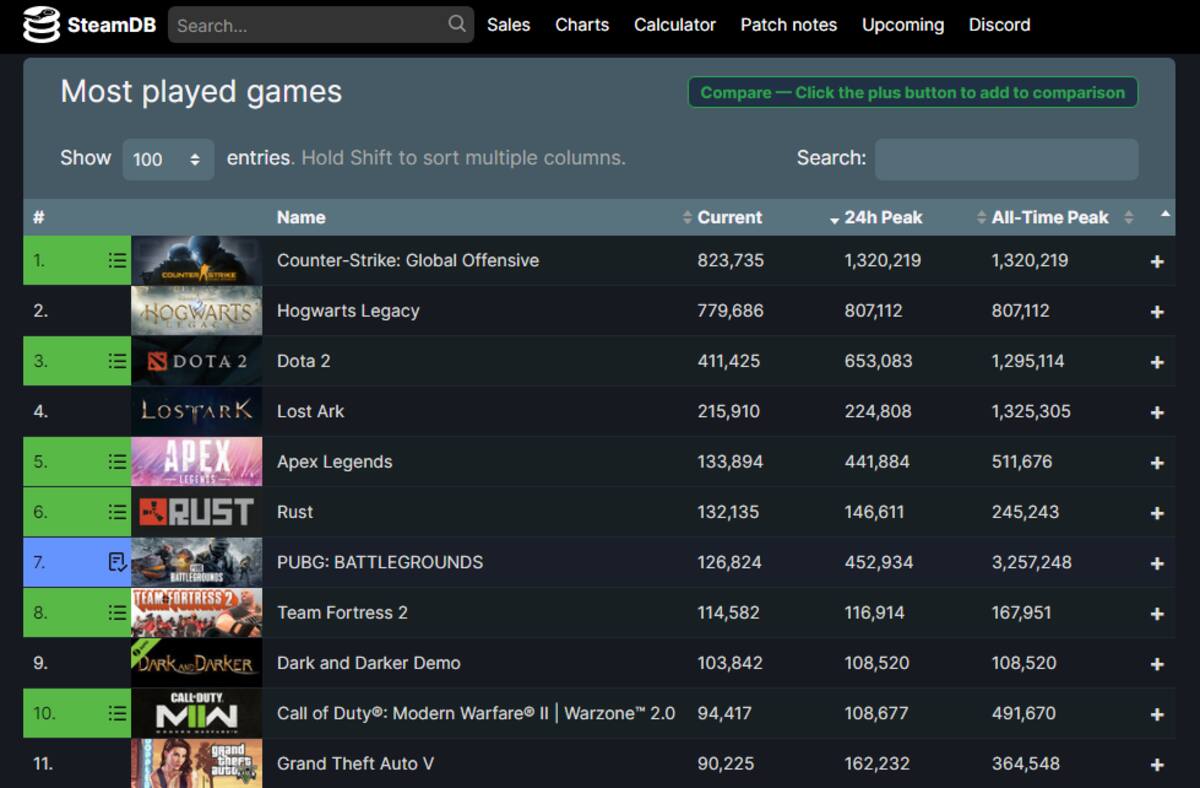Open Dark and Darker Demo link
This screenshot has width=1200, height=788.
[369, 663]
